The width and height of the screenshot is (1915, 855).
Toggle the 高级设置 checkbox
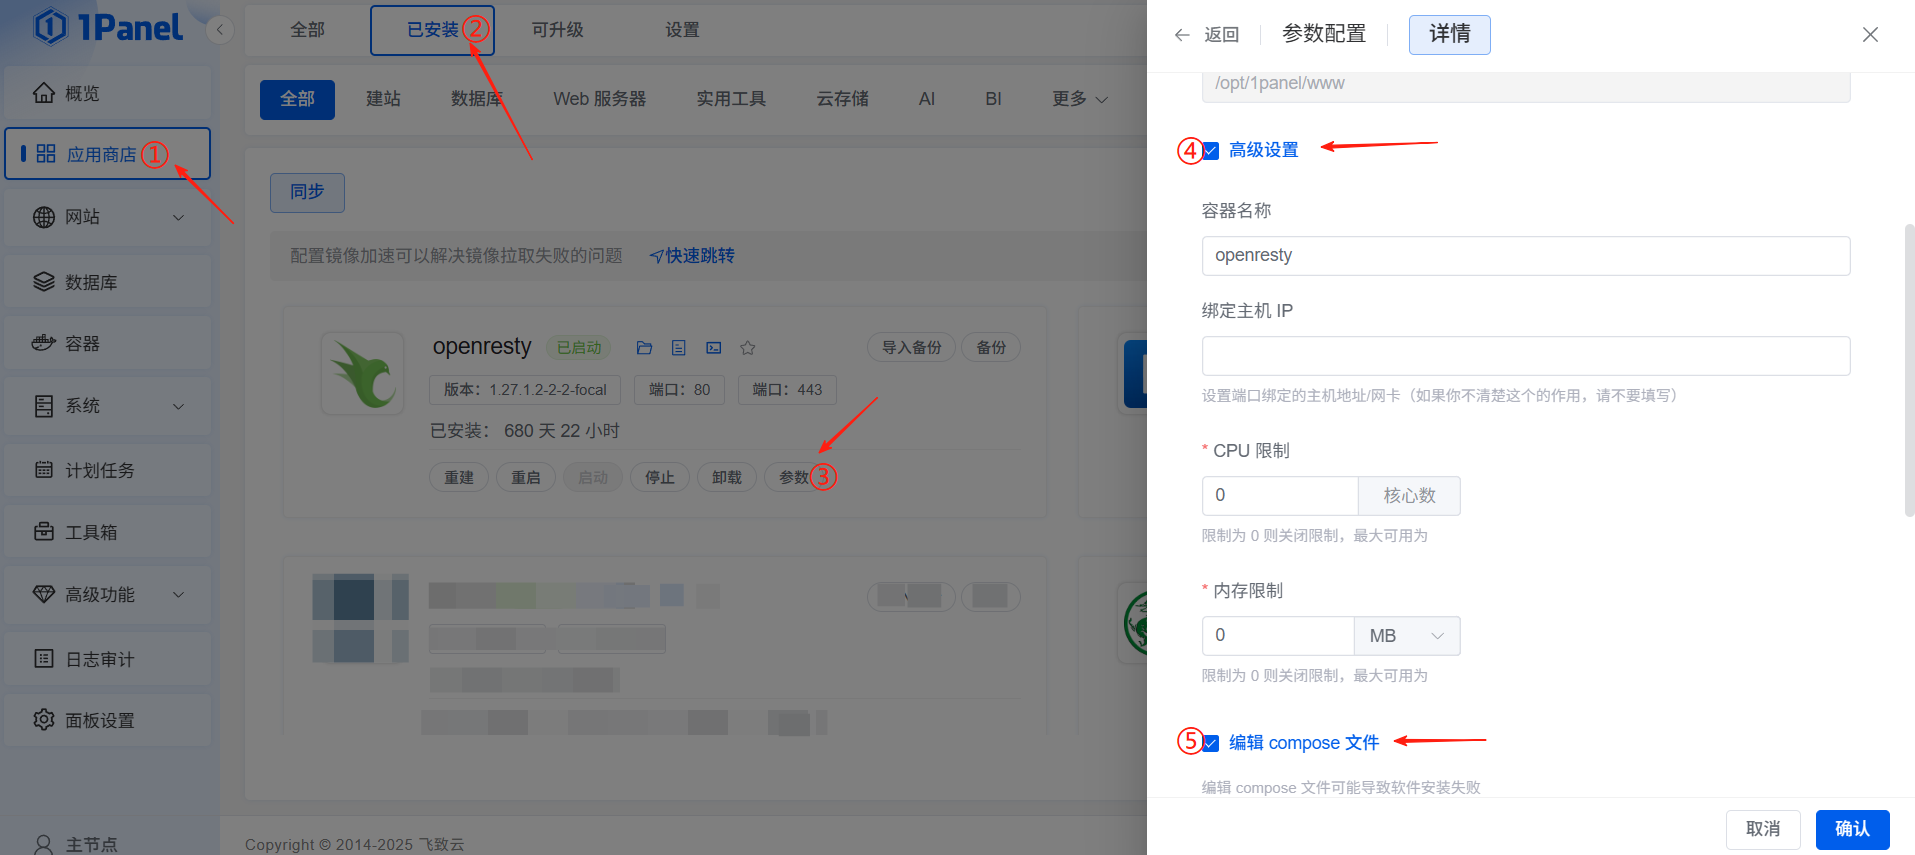click(1211, 151)
